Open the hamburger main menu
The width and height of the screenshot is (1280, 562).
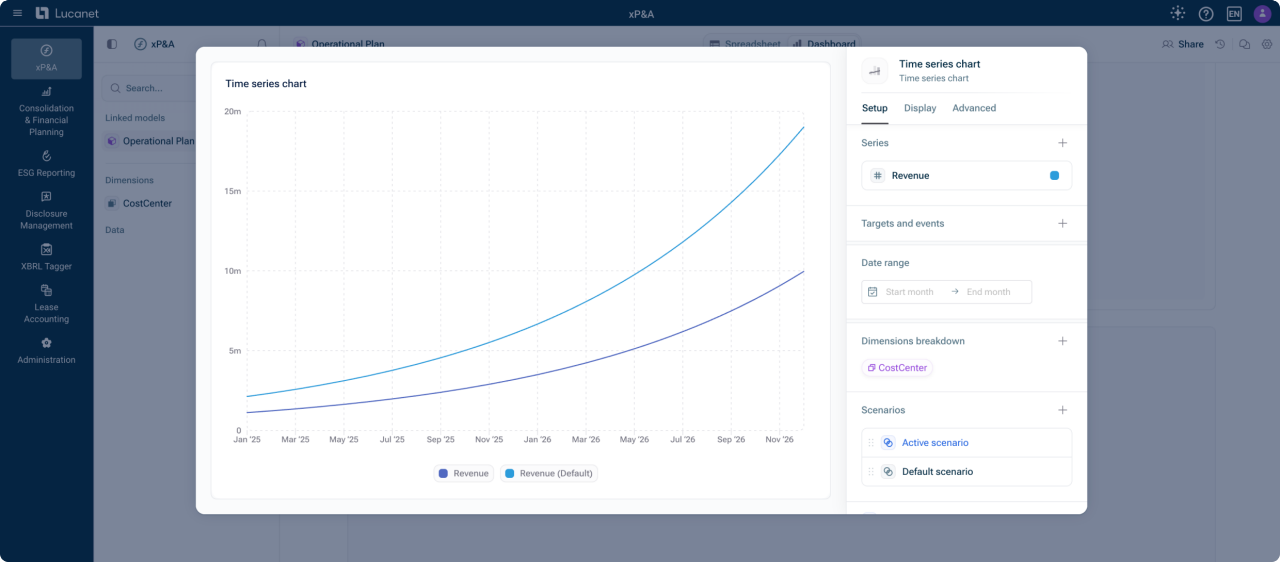tap(17, 13)
